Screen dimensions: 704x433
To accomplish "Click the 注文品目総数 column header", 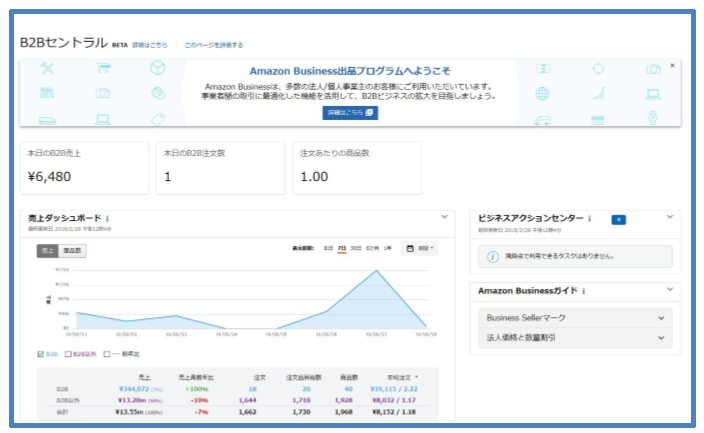I will pyautogui.click(x=304, y=377).
